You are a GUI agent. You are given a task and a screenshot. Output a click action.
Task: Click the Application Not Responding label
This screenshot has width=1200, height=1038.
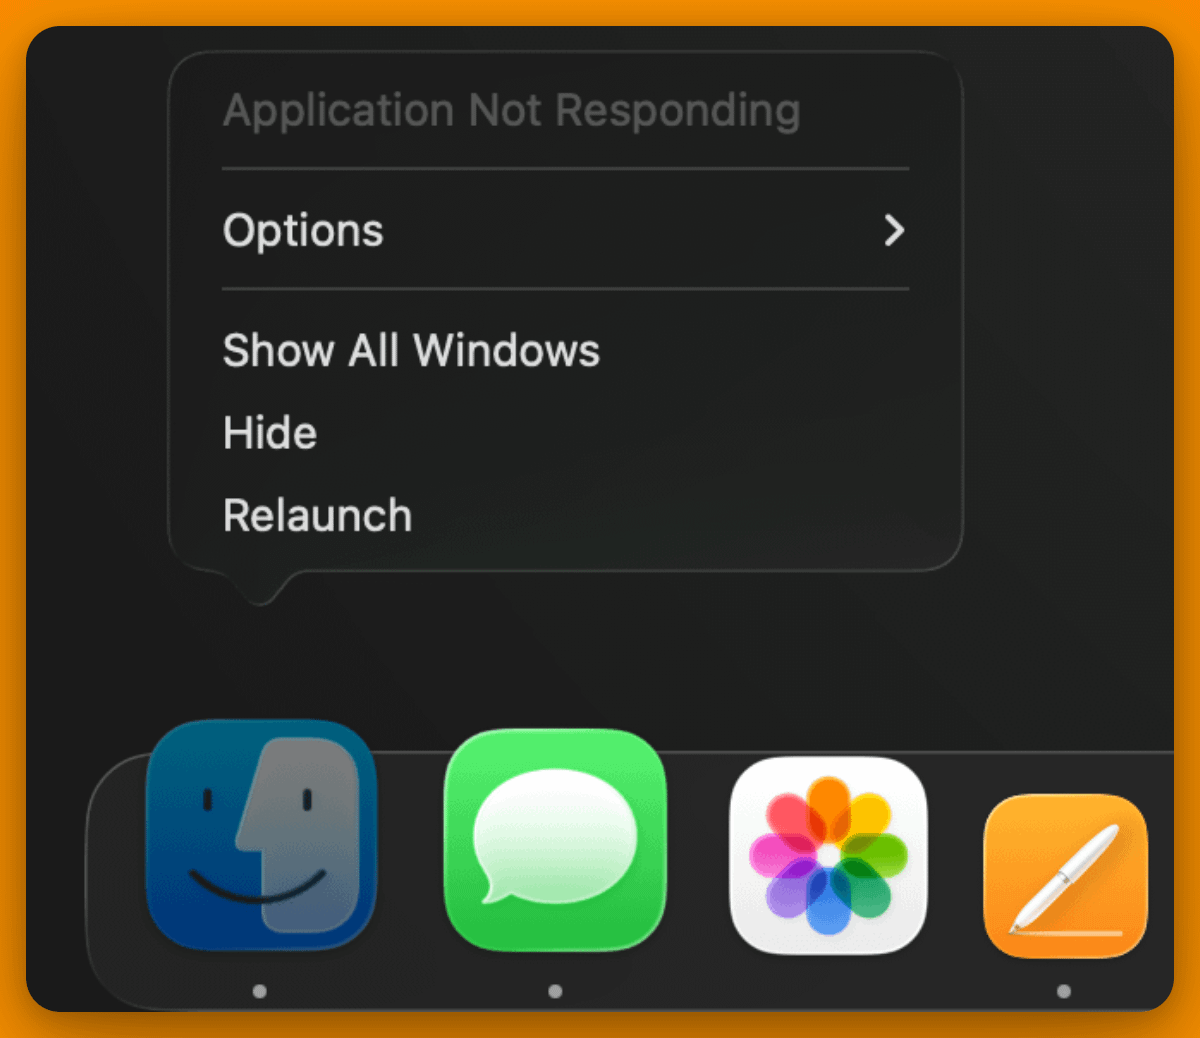pos(512,110)
